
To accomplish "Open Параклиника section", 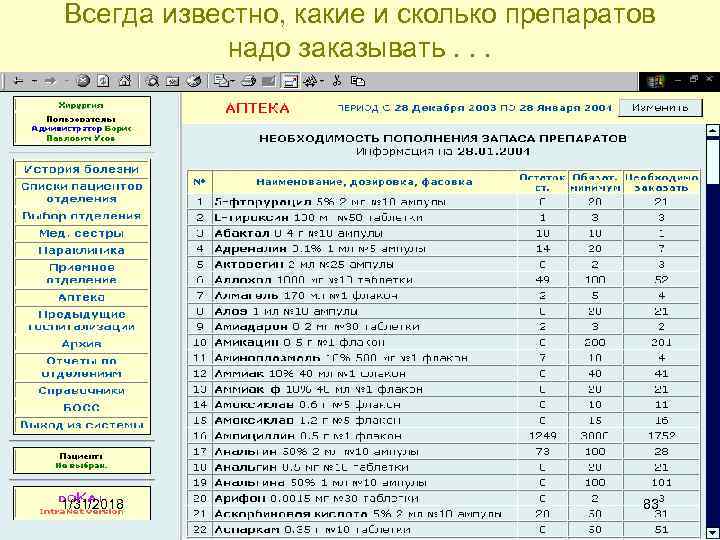I will click(81, 250).
